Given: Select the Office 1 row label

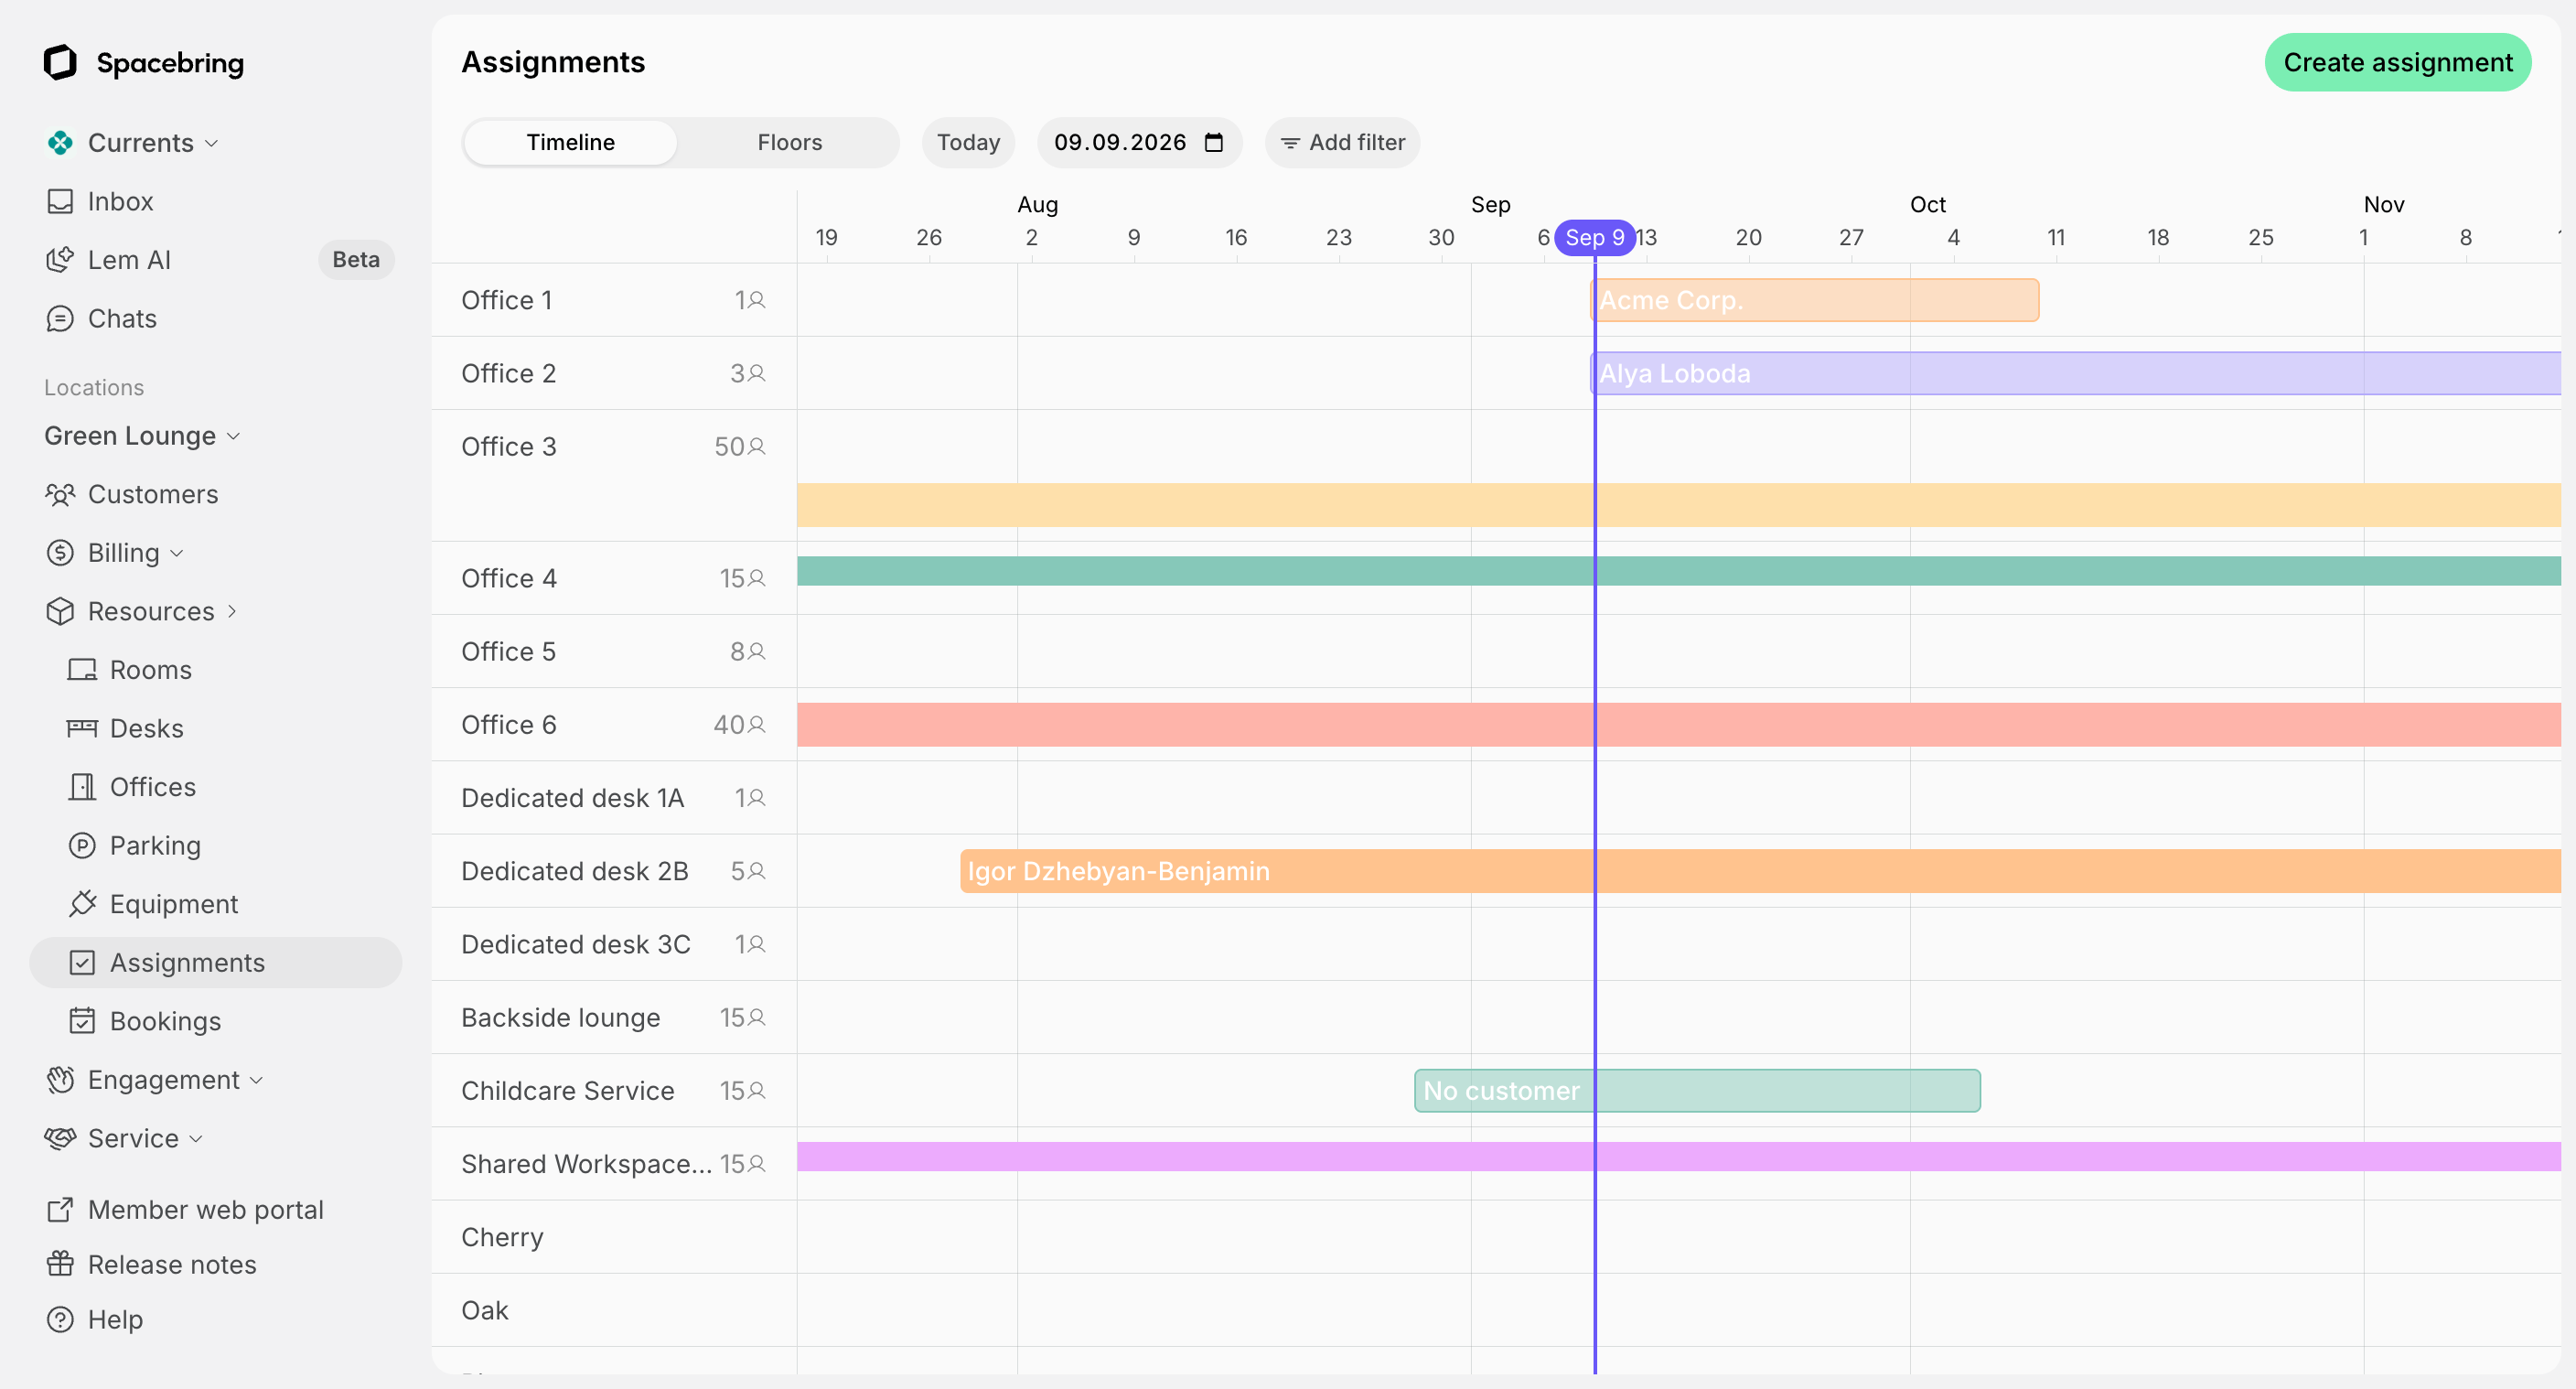Looking at the screenshot, I should click(506, 300).
